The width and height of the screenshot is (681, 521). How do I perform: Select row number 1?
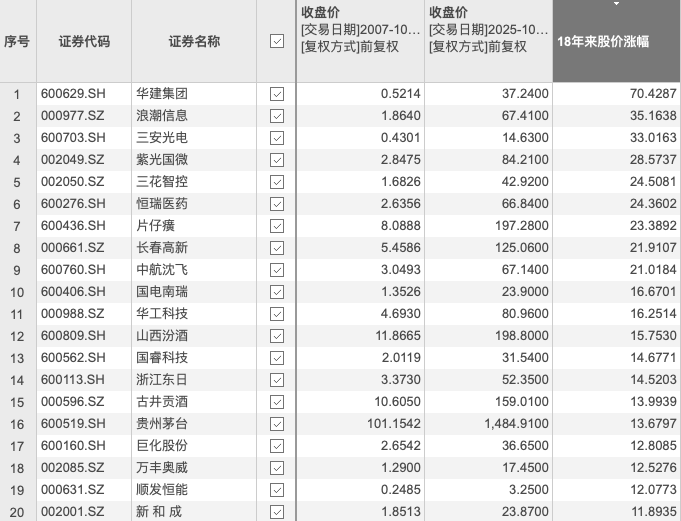tap(17, 95)
